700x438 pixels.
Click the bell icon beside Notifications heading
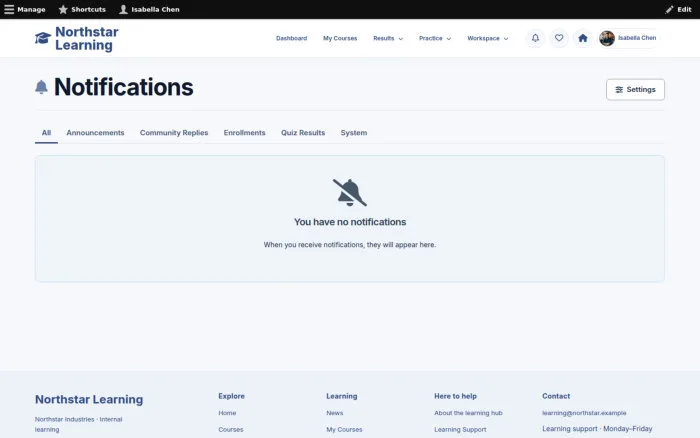tap(41, 87)
